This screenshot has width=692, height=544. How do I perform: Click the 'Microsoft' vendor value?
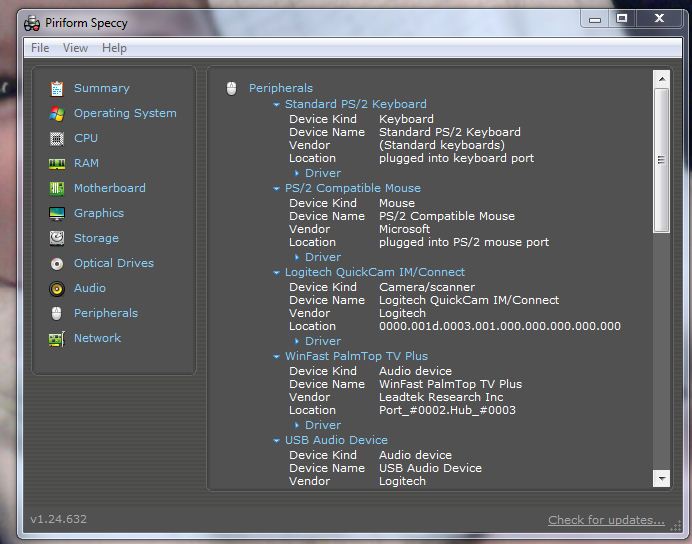[x=404, y=229]
